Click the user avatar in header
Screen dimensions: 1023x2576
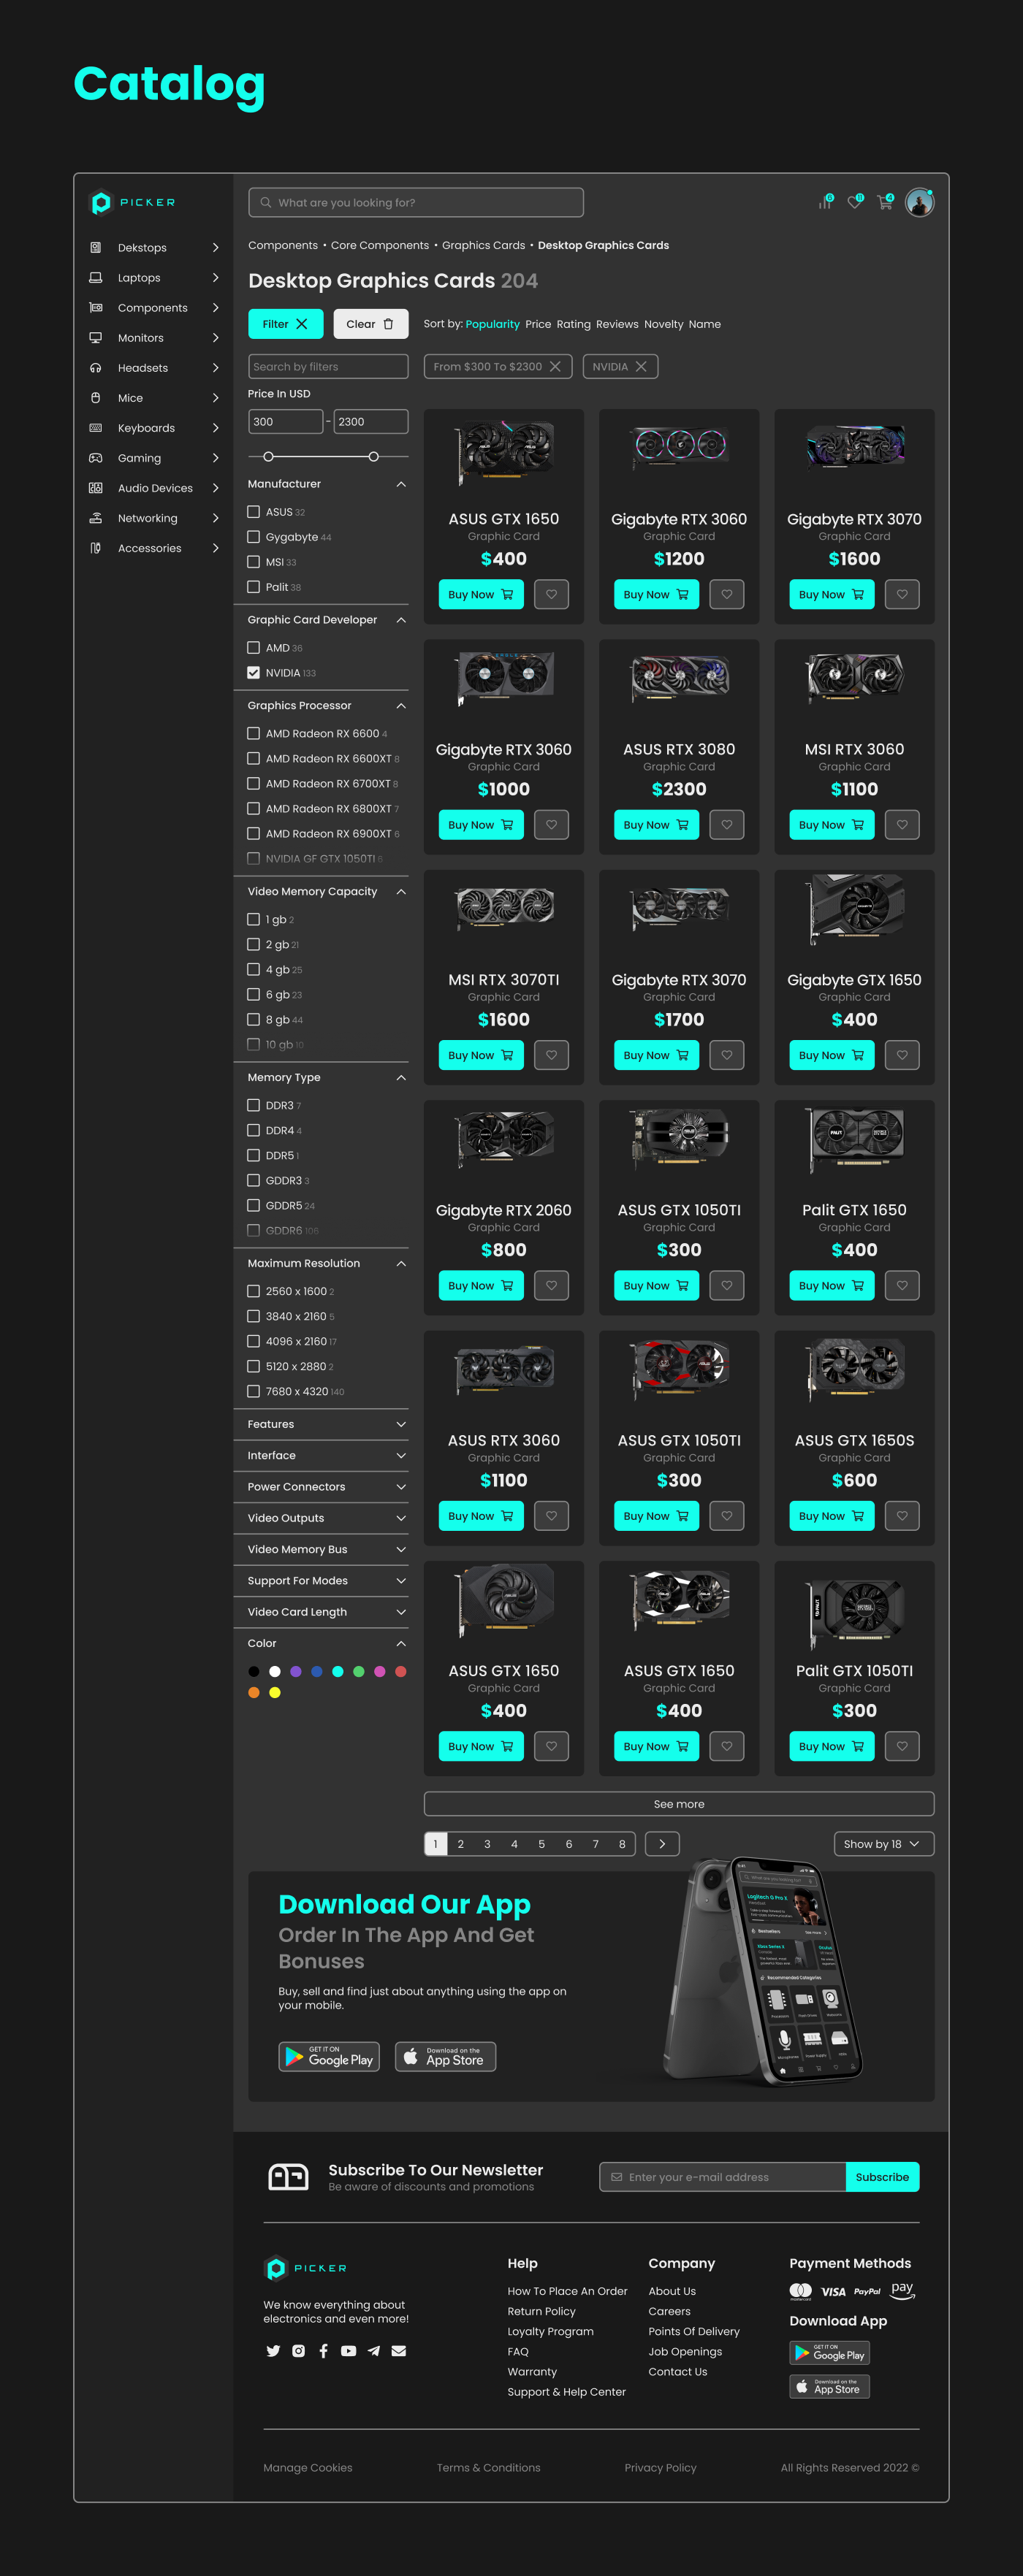[x=919, y=202]
